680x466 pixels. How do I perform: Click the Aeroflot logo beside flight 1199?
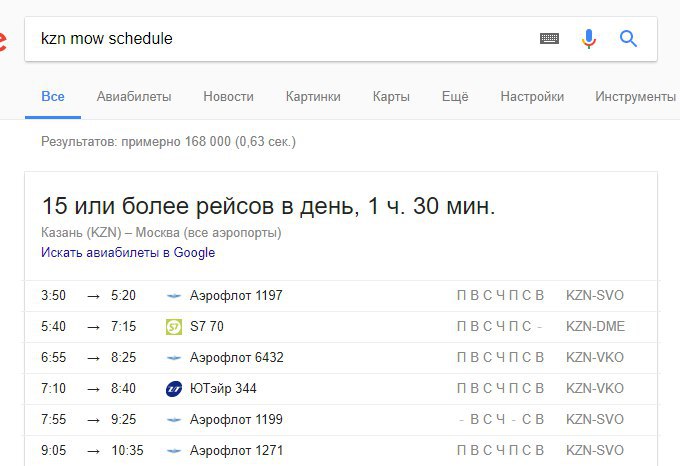174,420
